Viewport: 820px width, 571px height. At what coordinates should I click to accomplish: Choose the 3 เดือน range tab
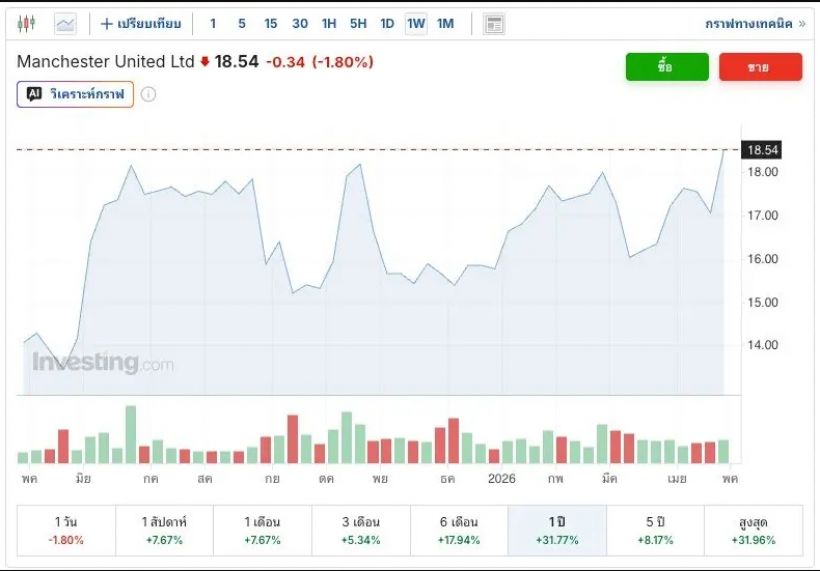pyautogui.click(x=361, y=530)
